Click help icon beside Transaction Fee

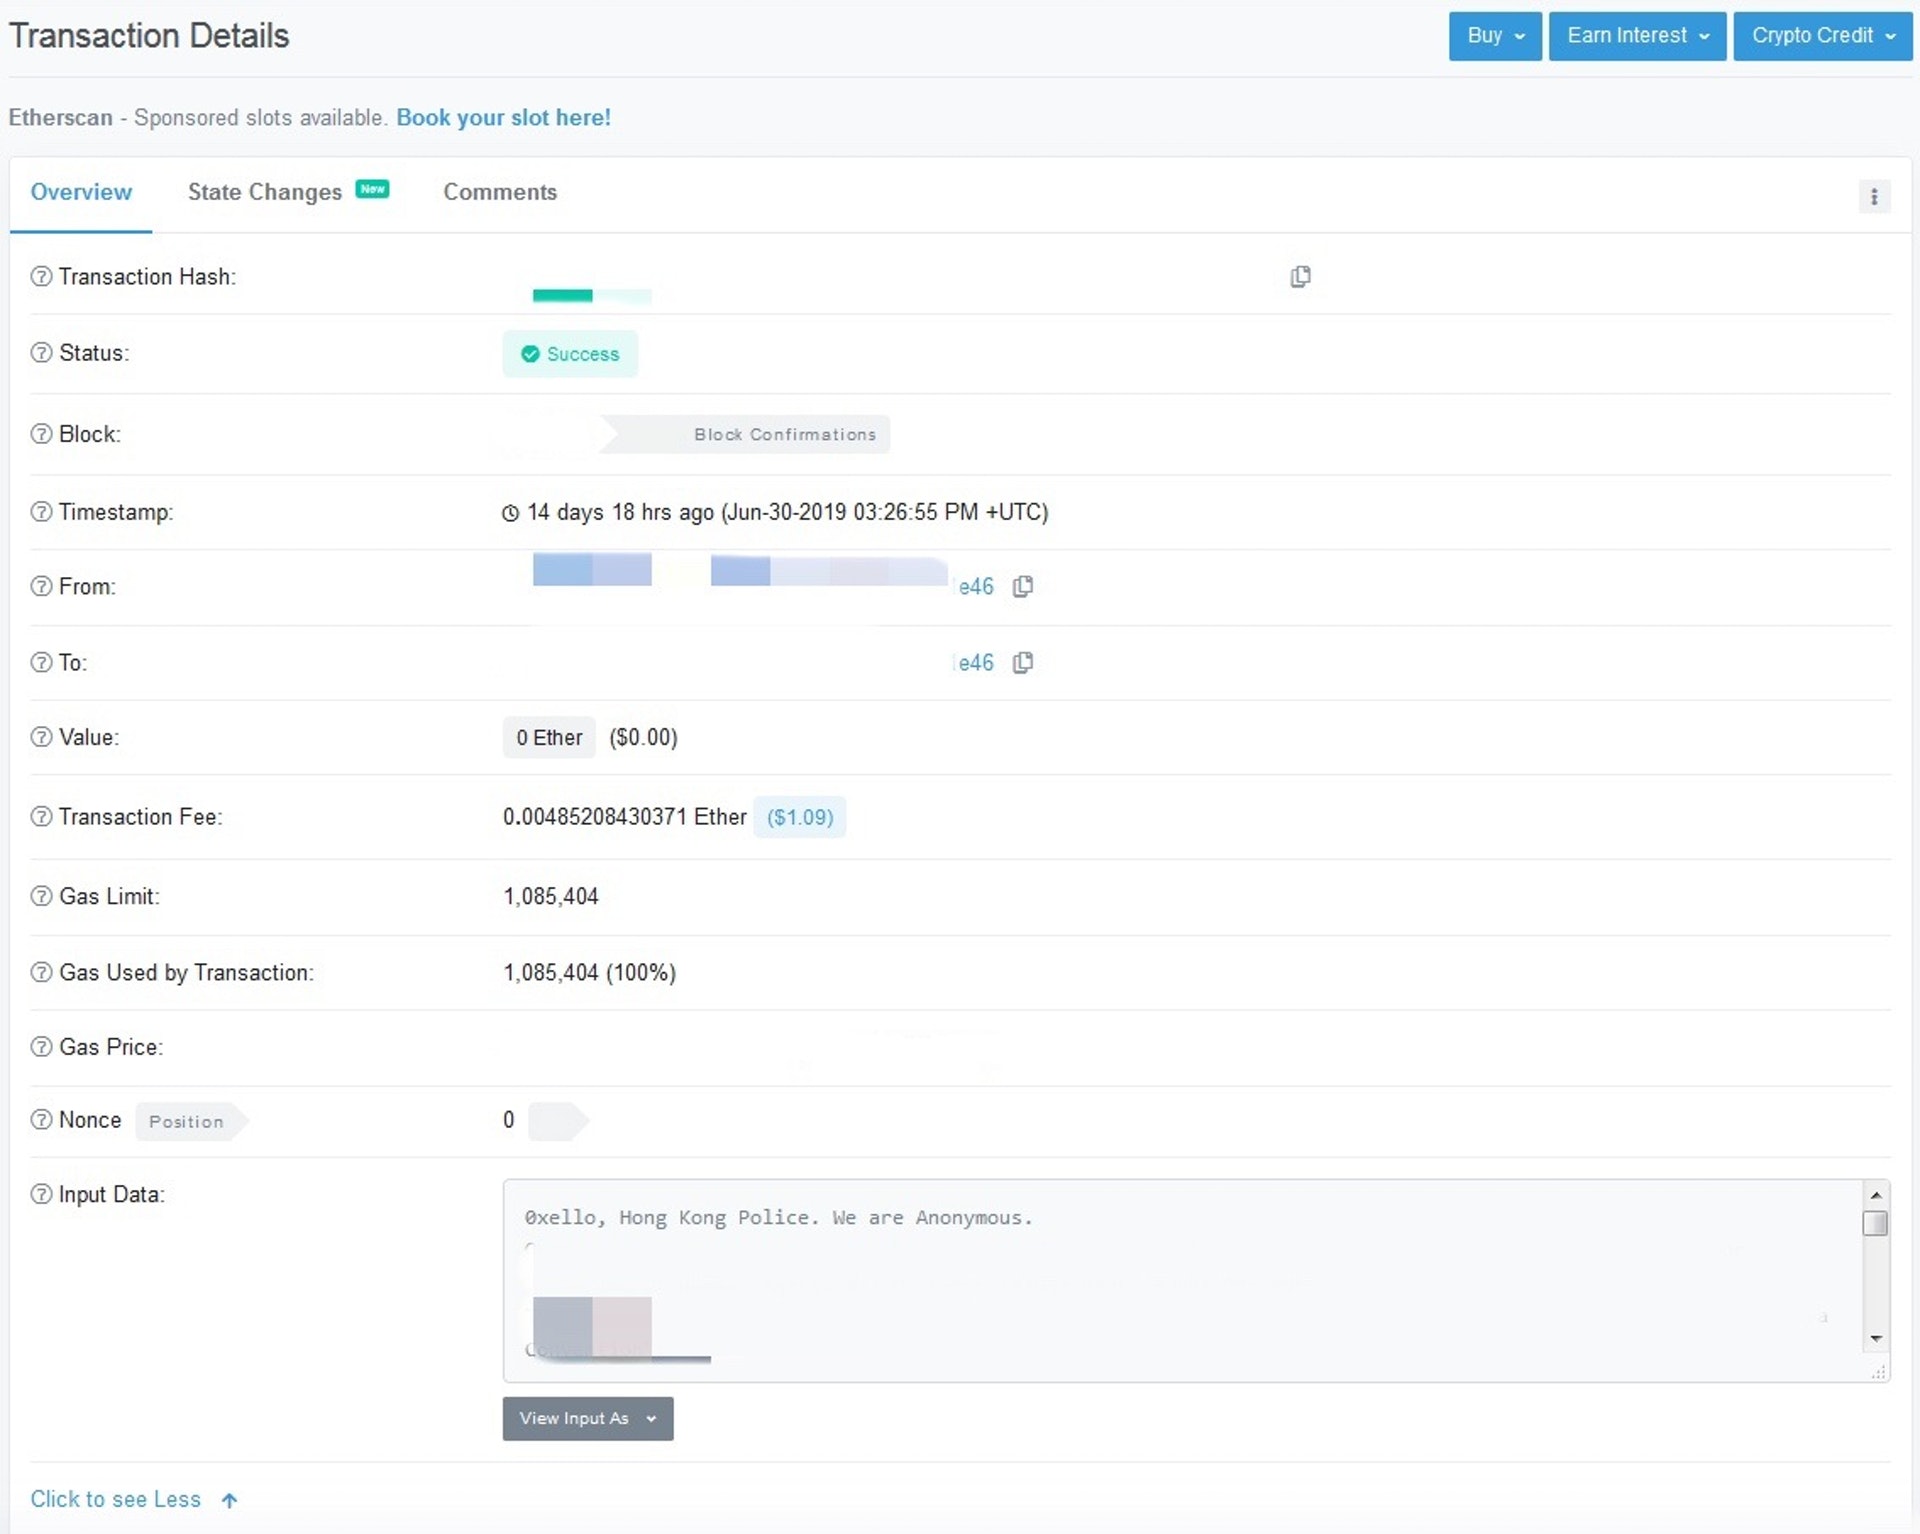(x=41, y=817)
